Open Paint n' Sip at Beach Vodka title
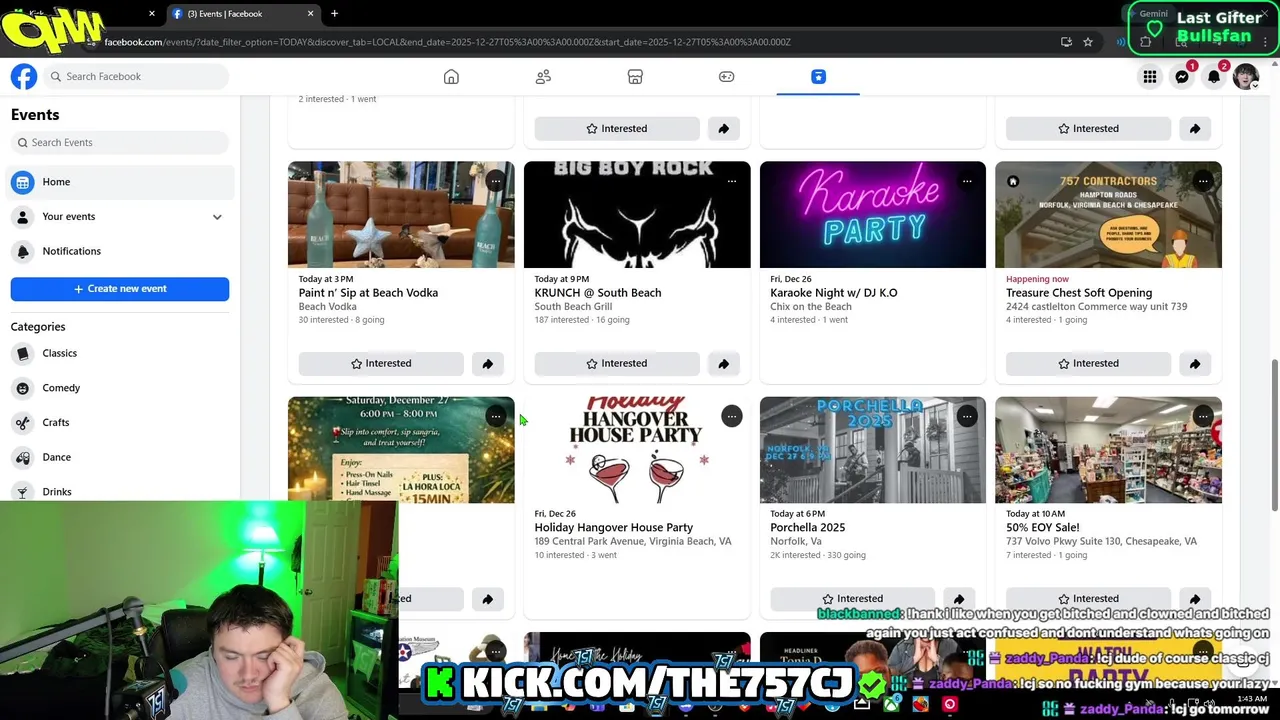Viewport: 1280px width, 720px height. point(368,293)
